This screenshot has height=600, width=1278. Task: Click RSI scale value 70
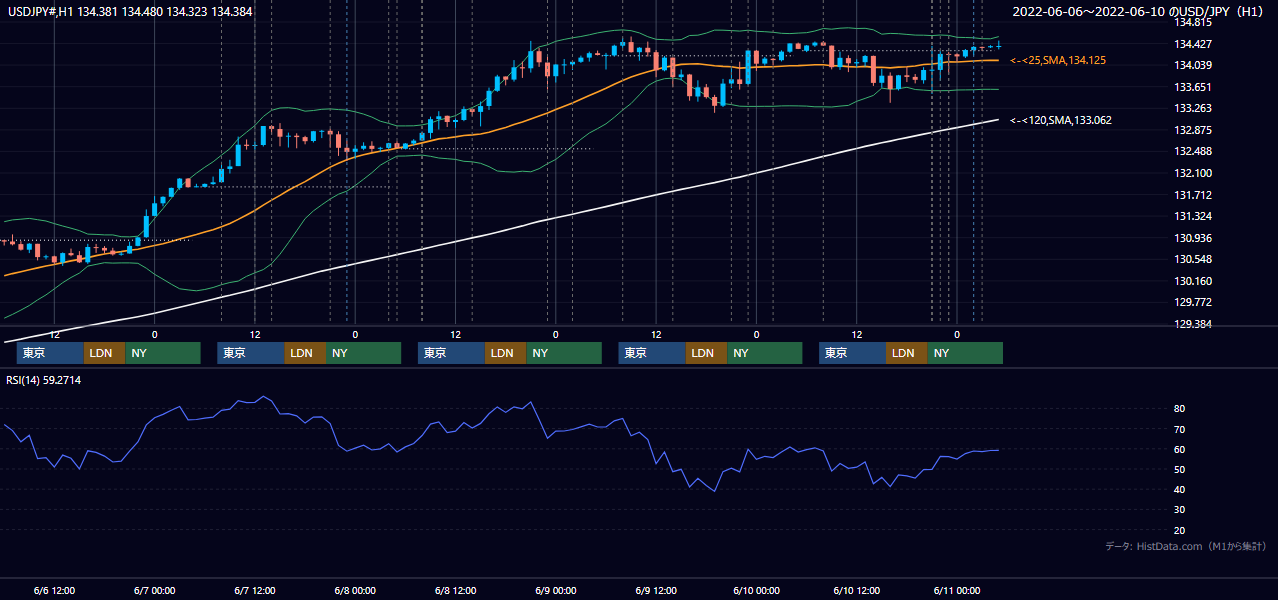coord(1179,429)
